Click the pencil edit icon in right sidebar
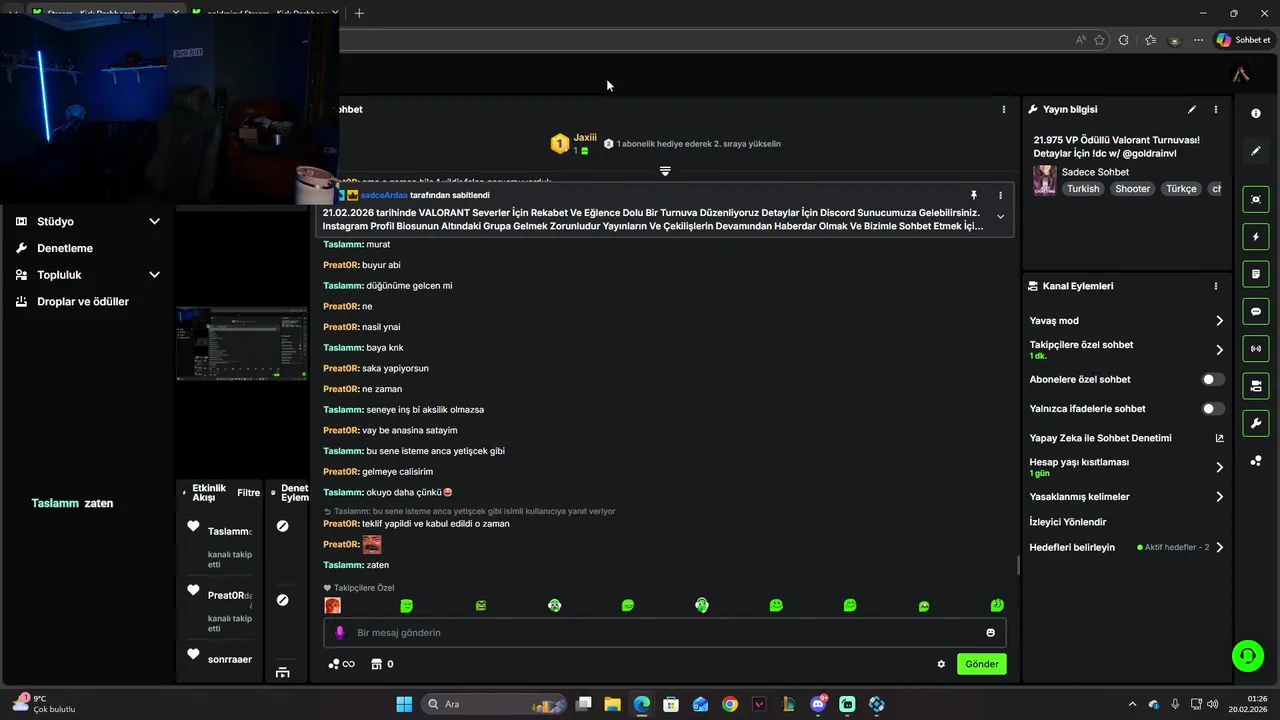This screenshot has height=720, width=1280. click(x=1256, y=151)
